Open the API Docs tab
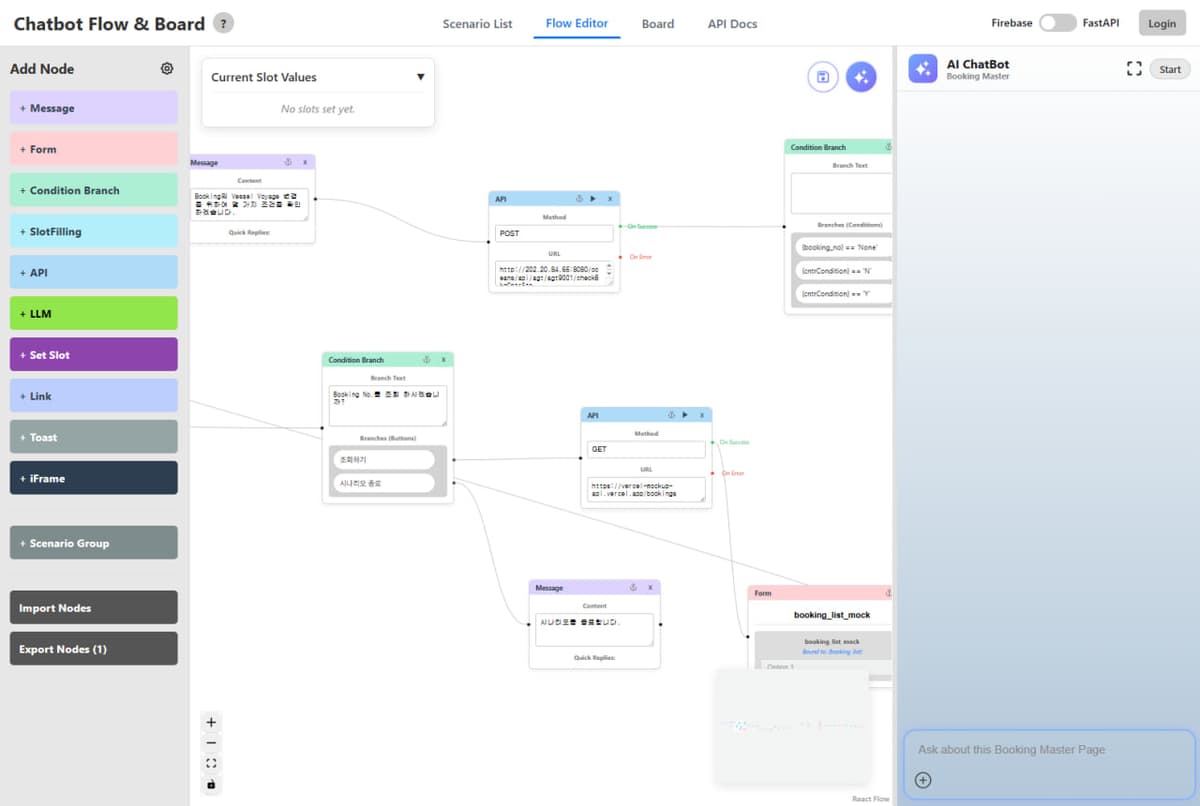Screen dimensions: 1200x806 click(732, 24)
